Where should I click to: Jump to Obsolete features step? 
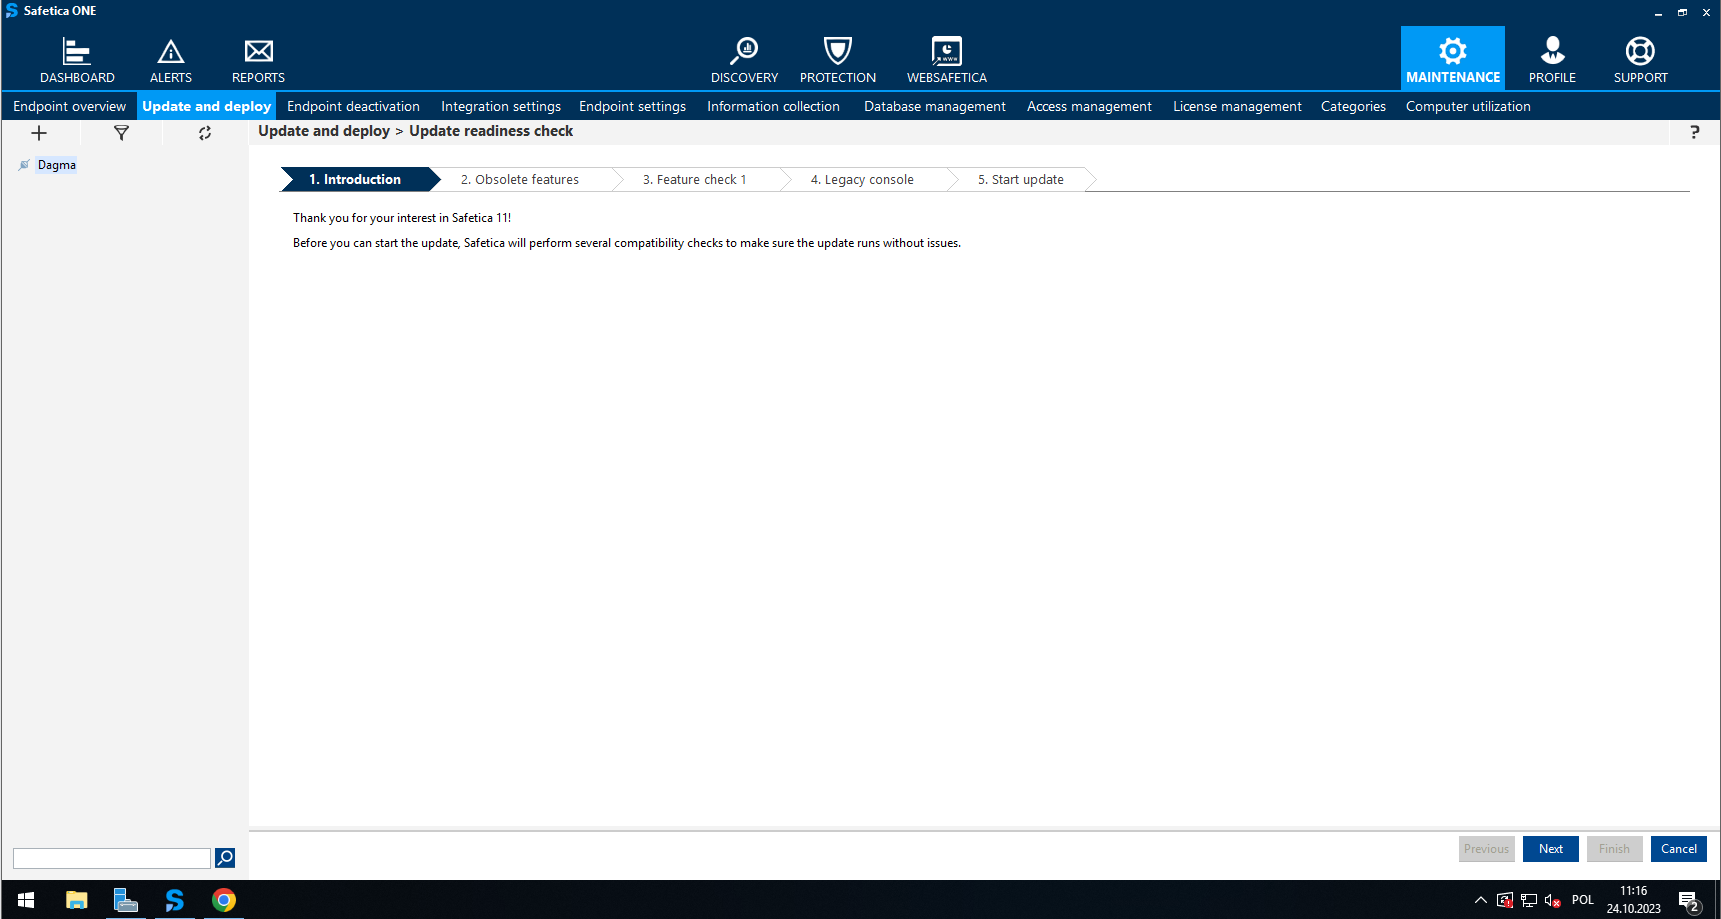coord(520,180)
